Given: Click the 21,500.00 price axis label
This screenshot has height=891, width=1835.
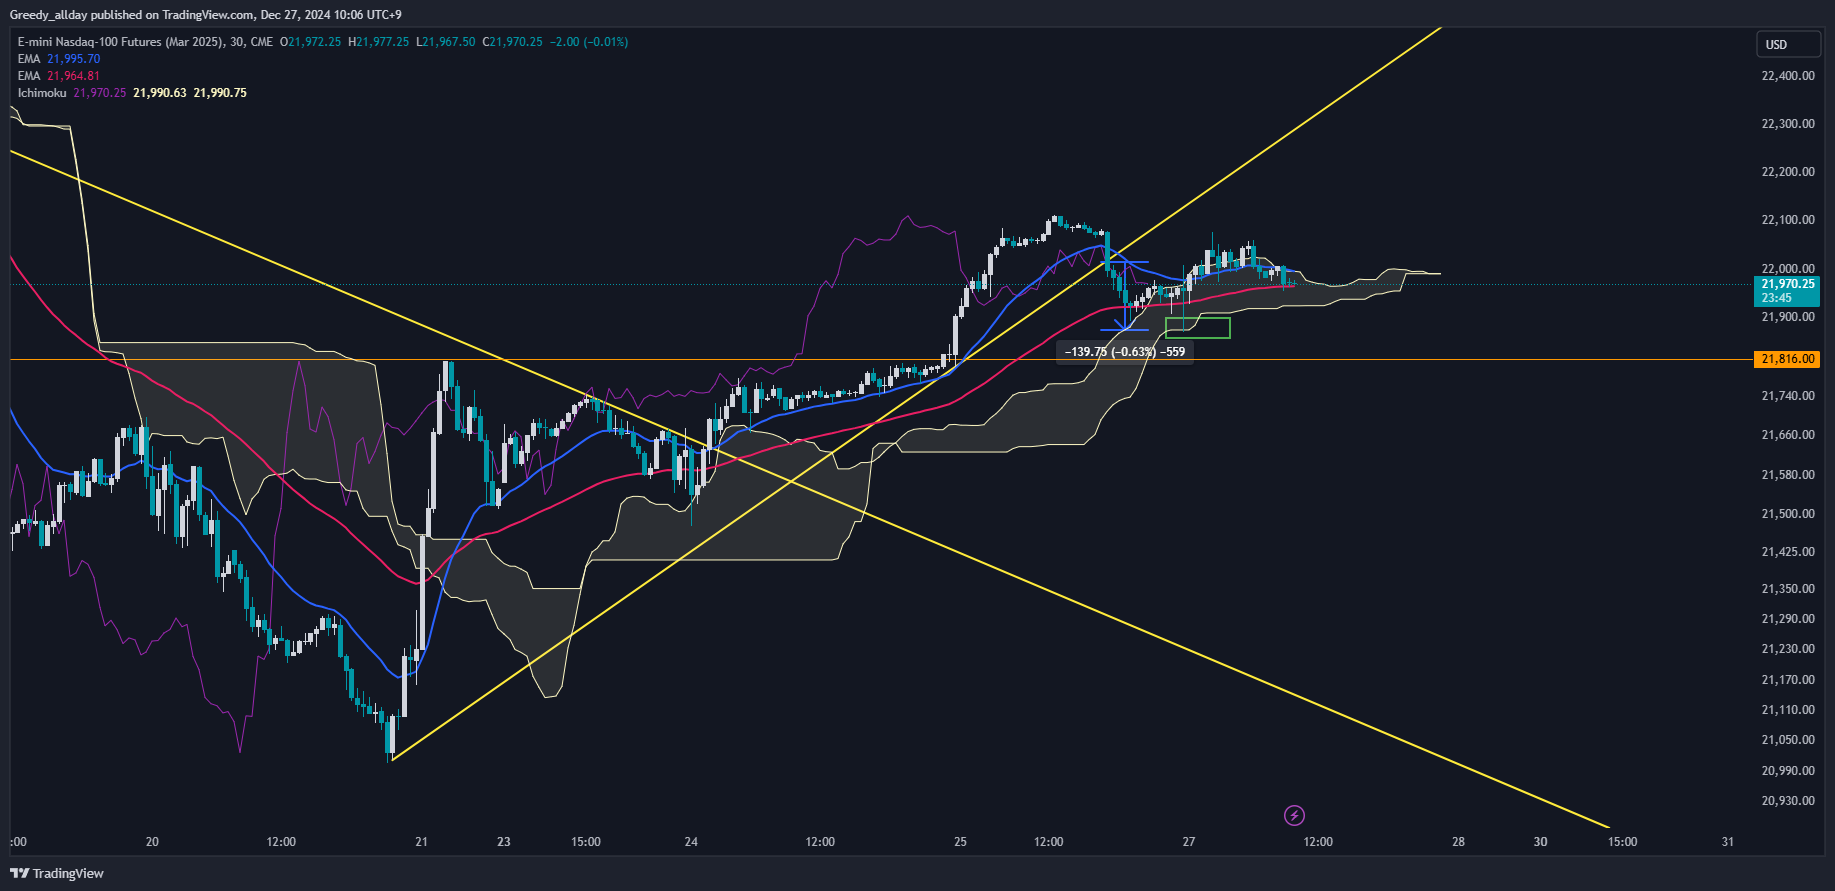Looking at the screenshot, I should 1788,514.
